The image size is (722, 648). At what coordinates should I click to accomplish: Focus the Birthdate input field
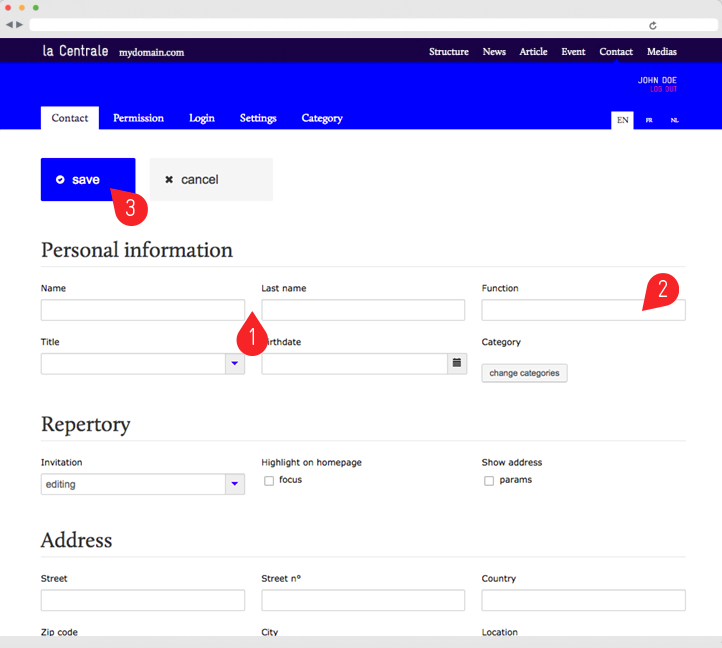coord(354,363)
